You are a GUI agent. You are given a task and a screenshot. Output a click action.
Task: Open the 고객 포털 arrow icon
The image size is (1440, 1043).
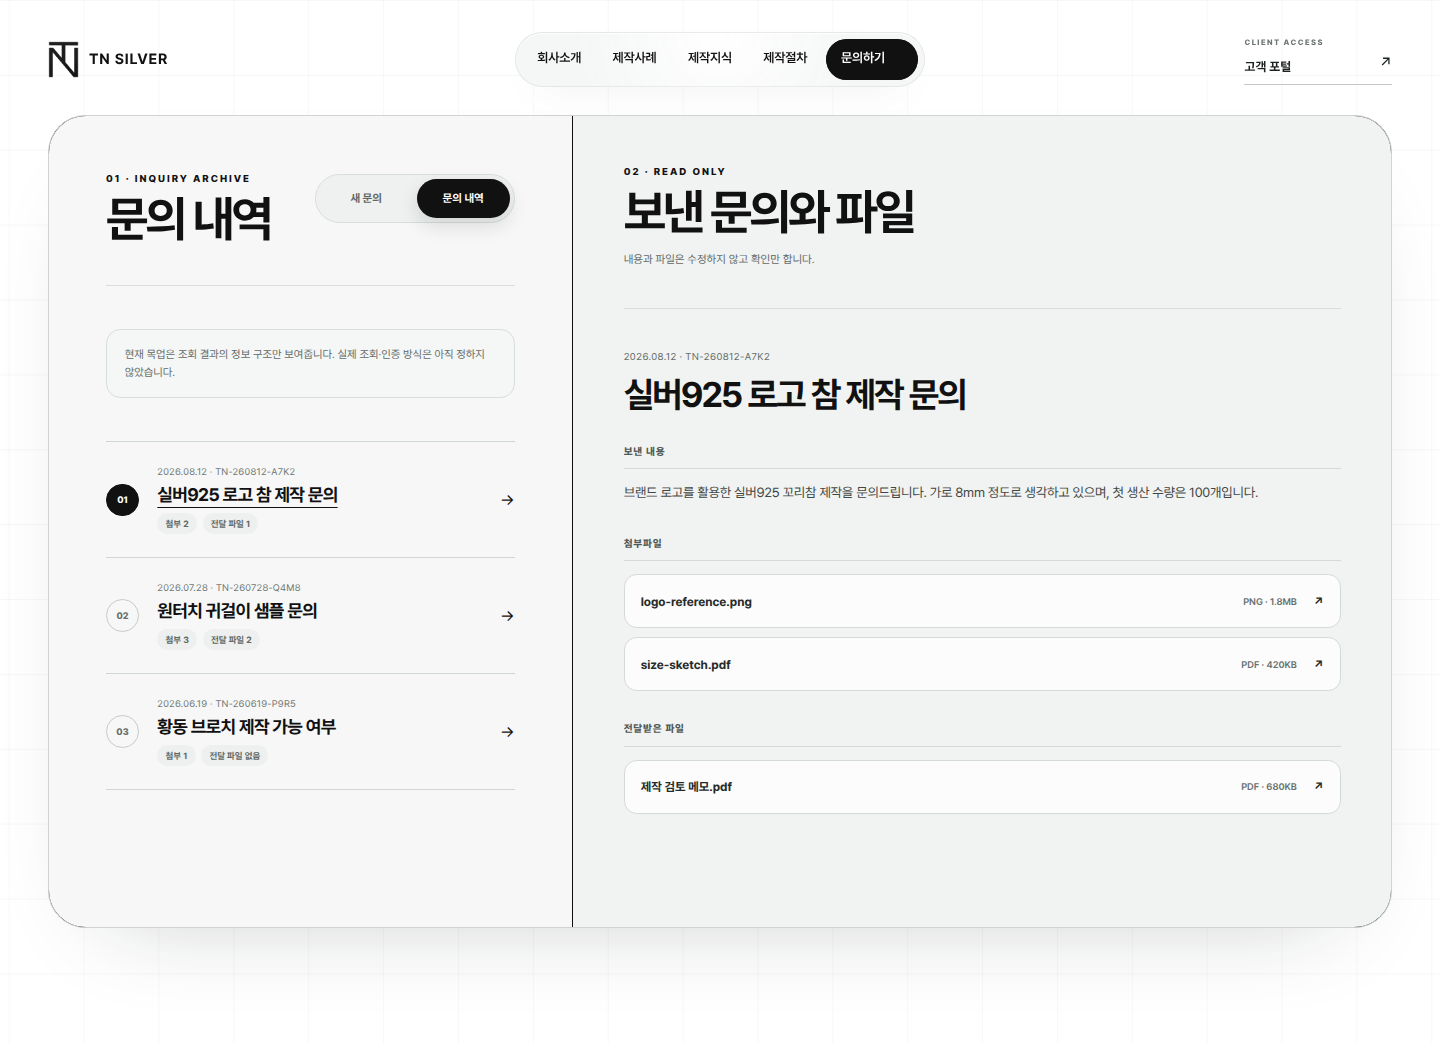(x=1385, y=62)
